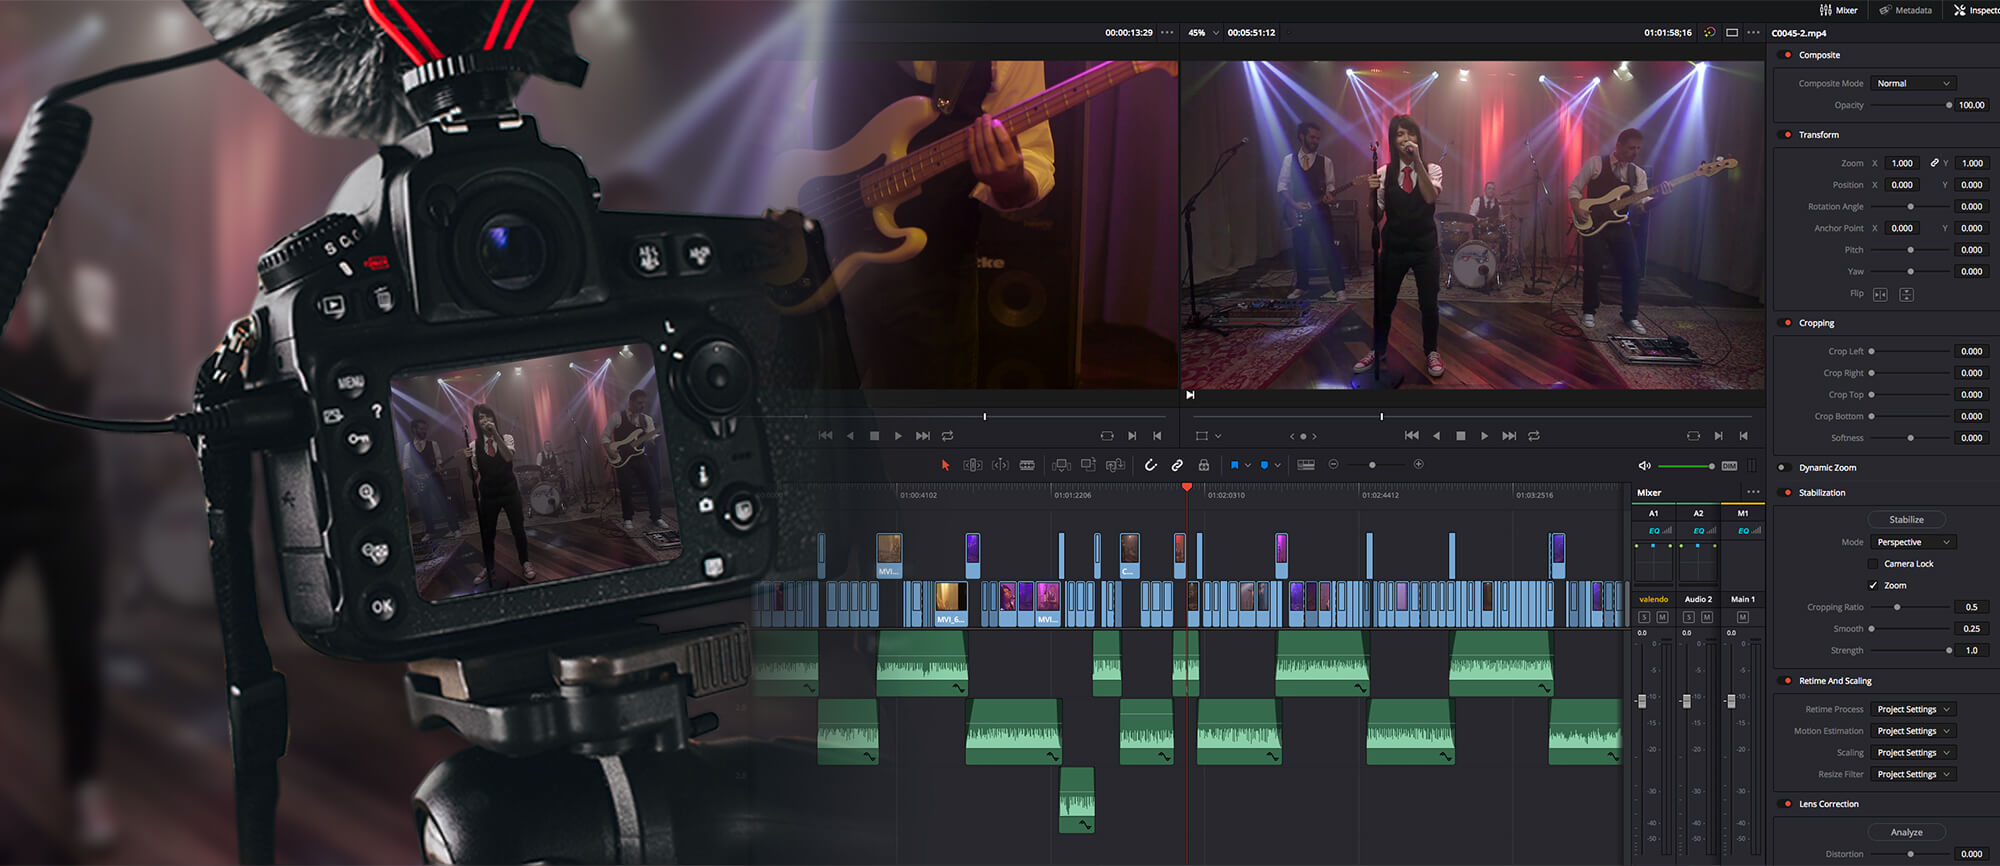
Task: Open the Composite Mode dropdown
Action: point(1912,84)
